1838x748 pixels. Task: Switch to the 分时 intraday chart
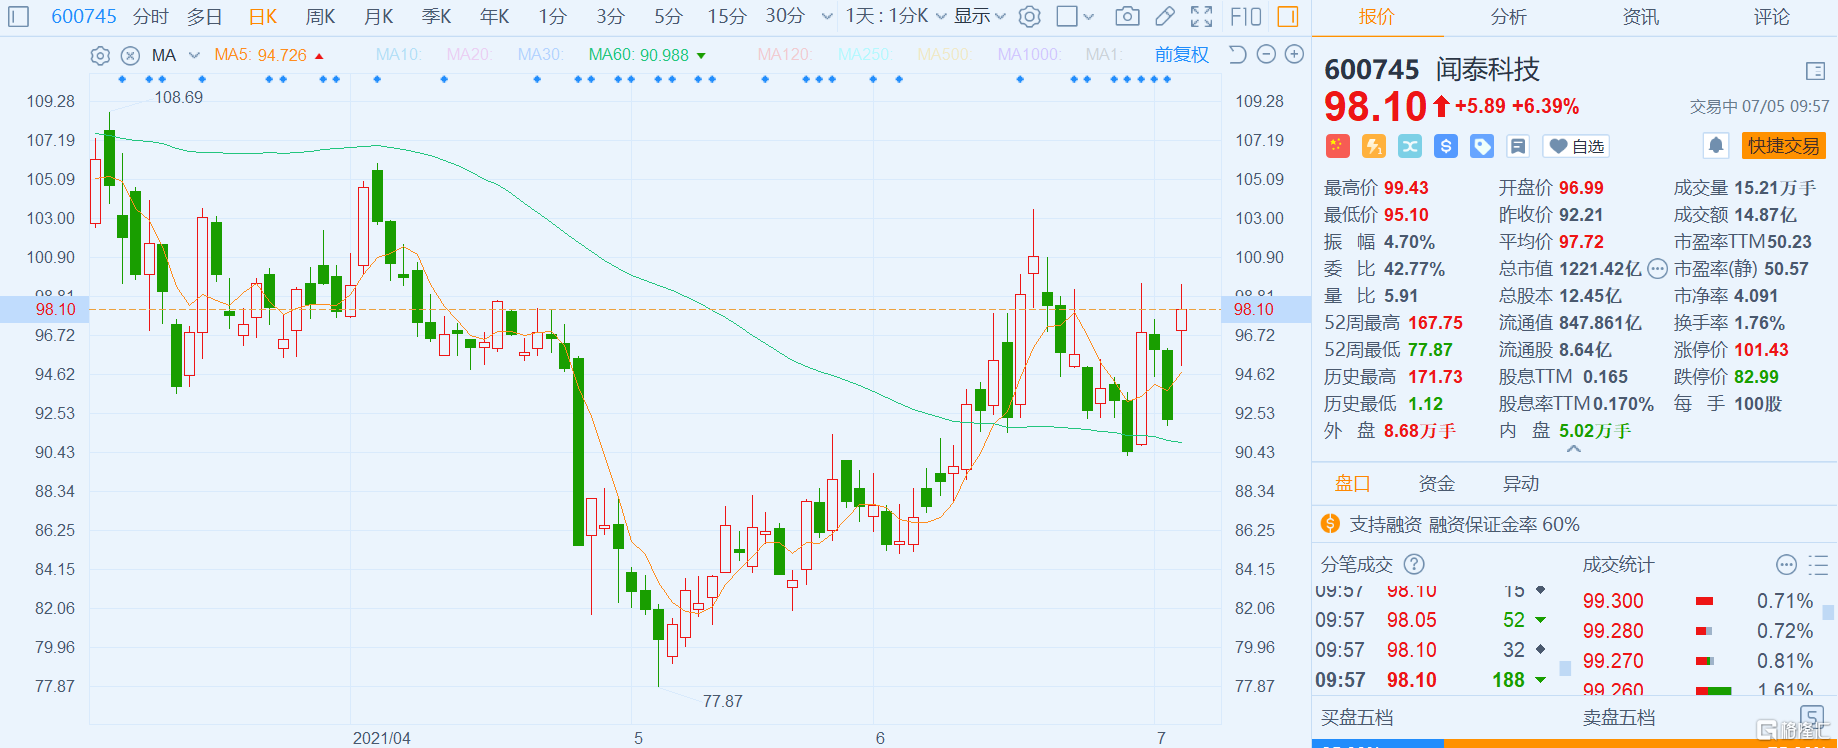(151, 17)
